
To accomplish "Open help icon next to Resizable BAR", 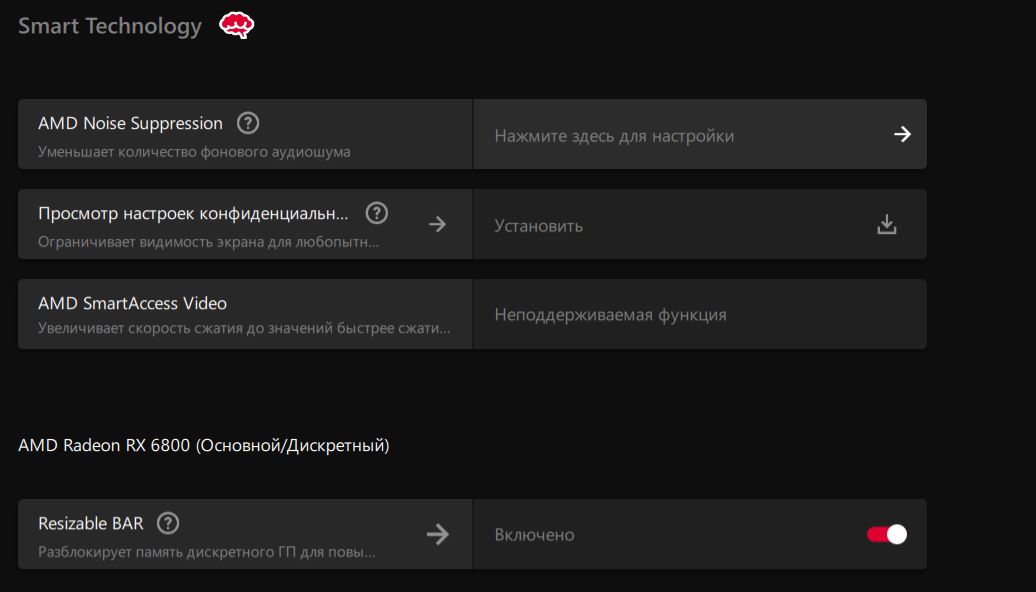I will (168, 523).
